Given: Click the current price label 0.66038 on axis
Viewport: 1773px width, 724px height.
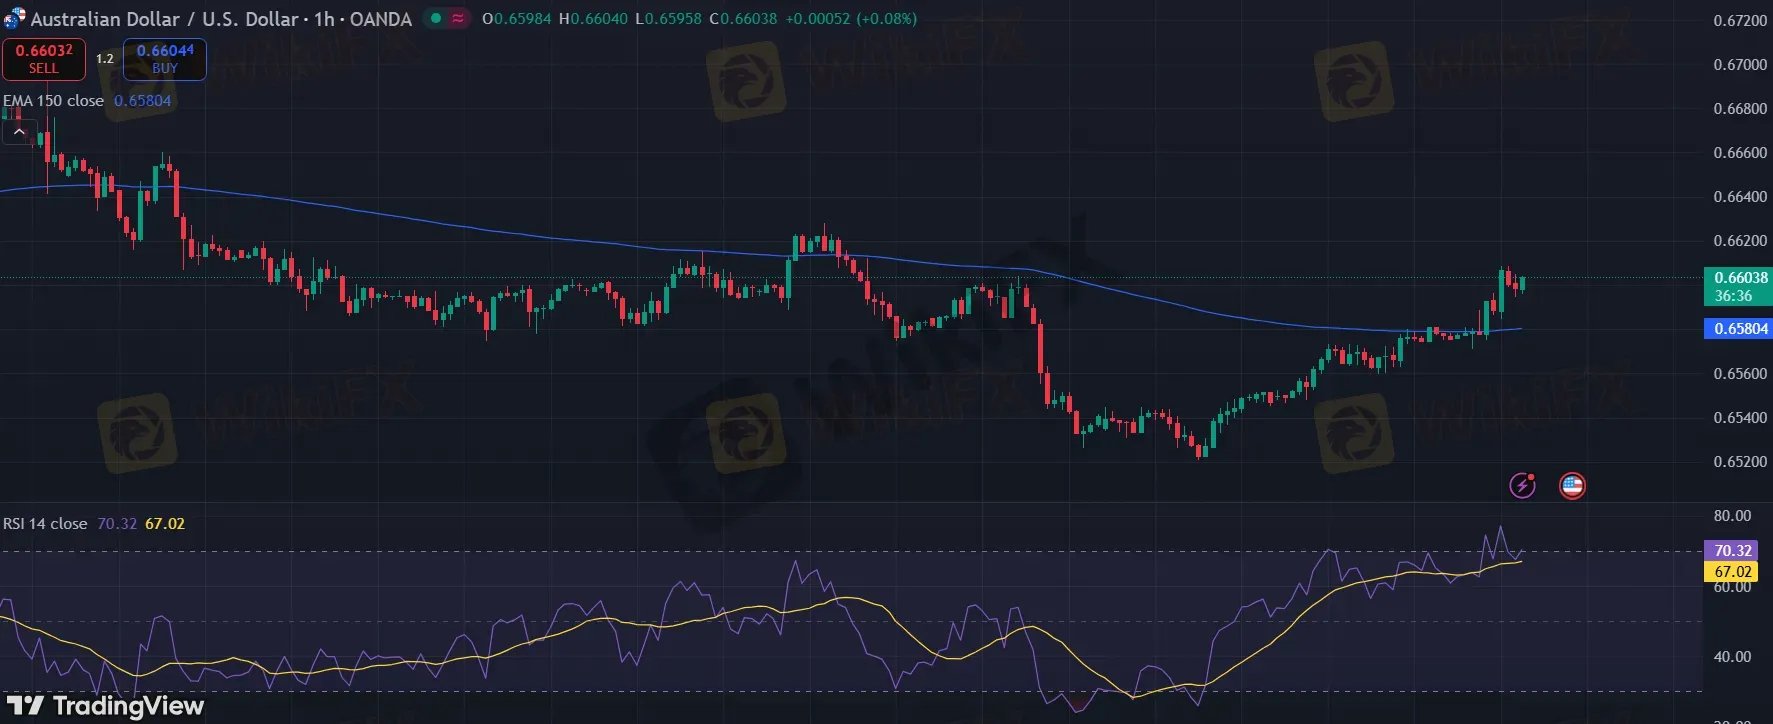Looking at the screenshot, I should [x=1740, y=278].
